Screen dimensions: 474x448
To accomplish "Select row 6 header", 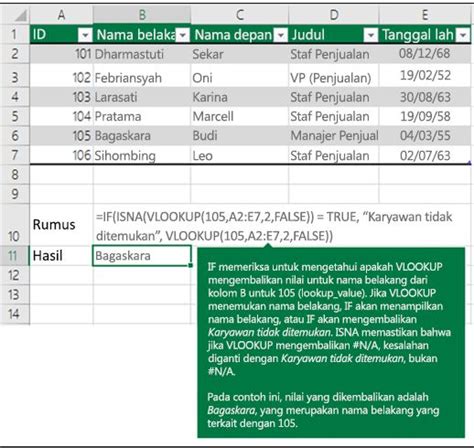I will (15, 135).
